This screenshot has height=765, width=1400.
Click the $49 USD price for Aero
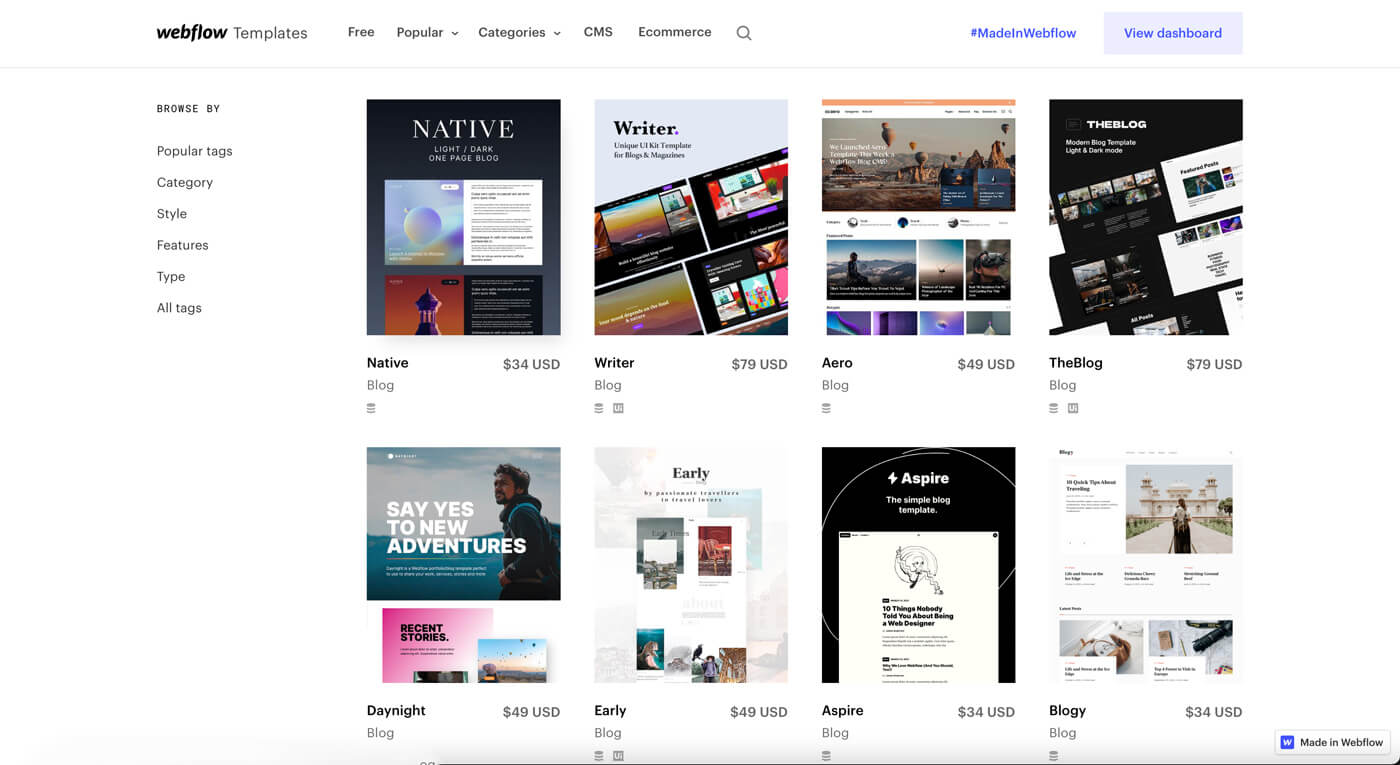[x=986, y=365]
